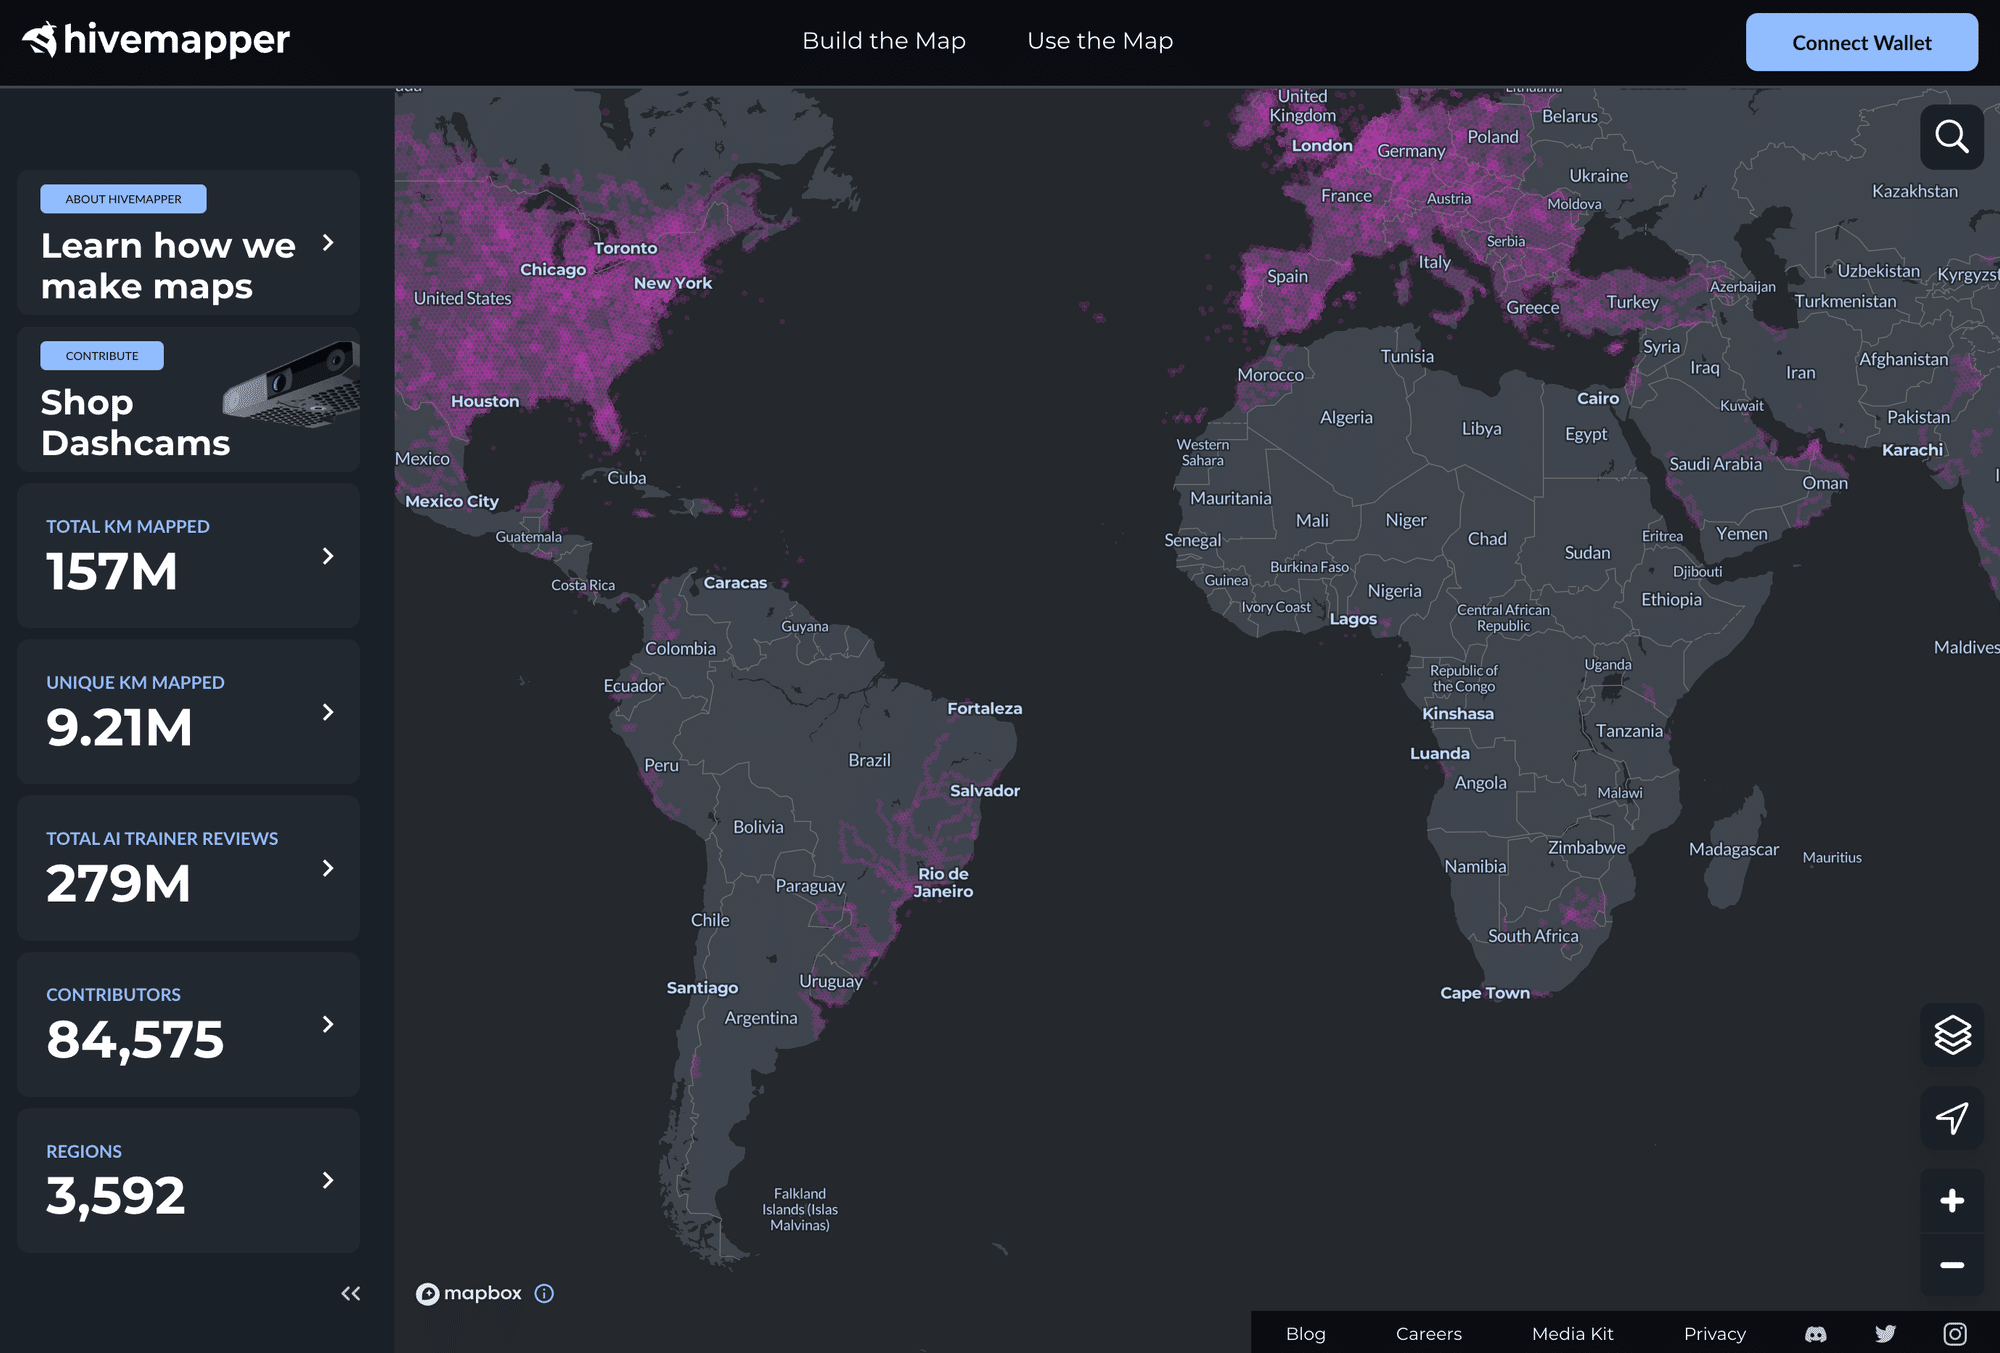
Task: Expand the Total AI Trainer Reviews chevron
Action: point(328,868)
